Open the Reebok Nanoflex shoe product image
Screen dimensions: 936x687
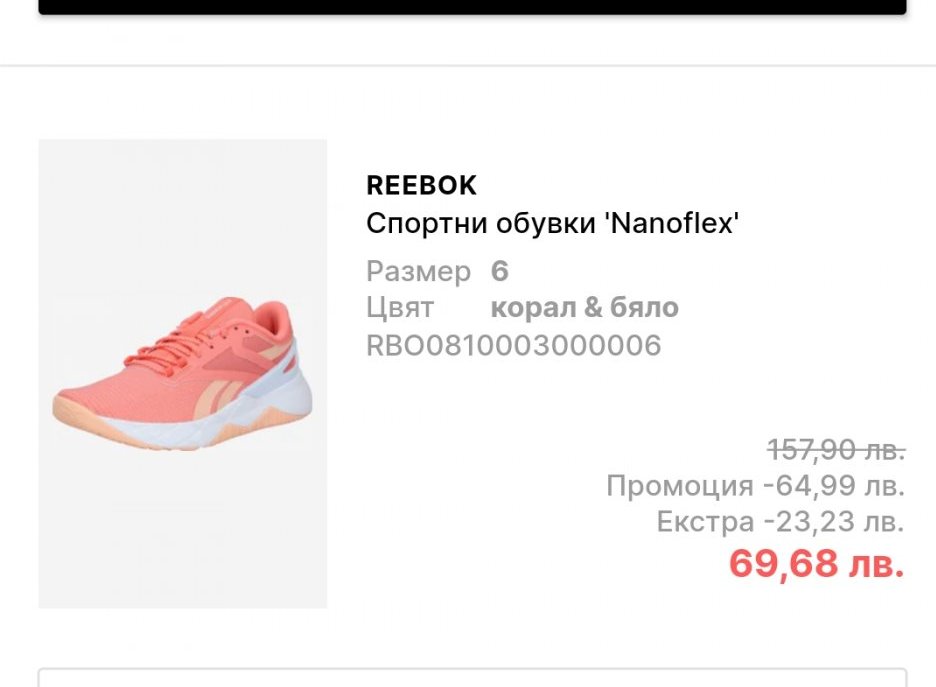click(x=182, y=373)
